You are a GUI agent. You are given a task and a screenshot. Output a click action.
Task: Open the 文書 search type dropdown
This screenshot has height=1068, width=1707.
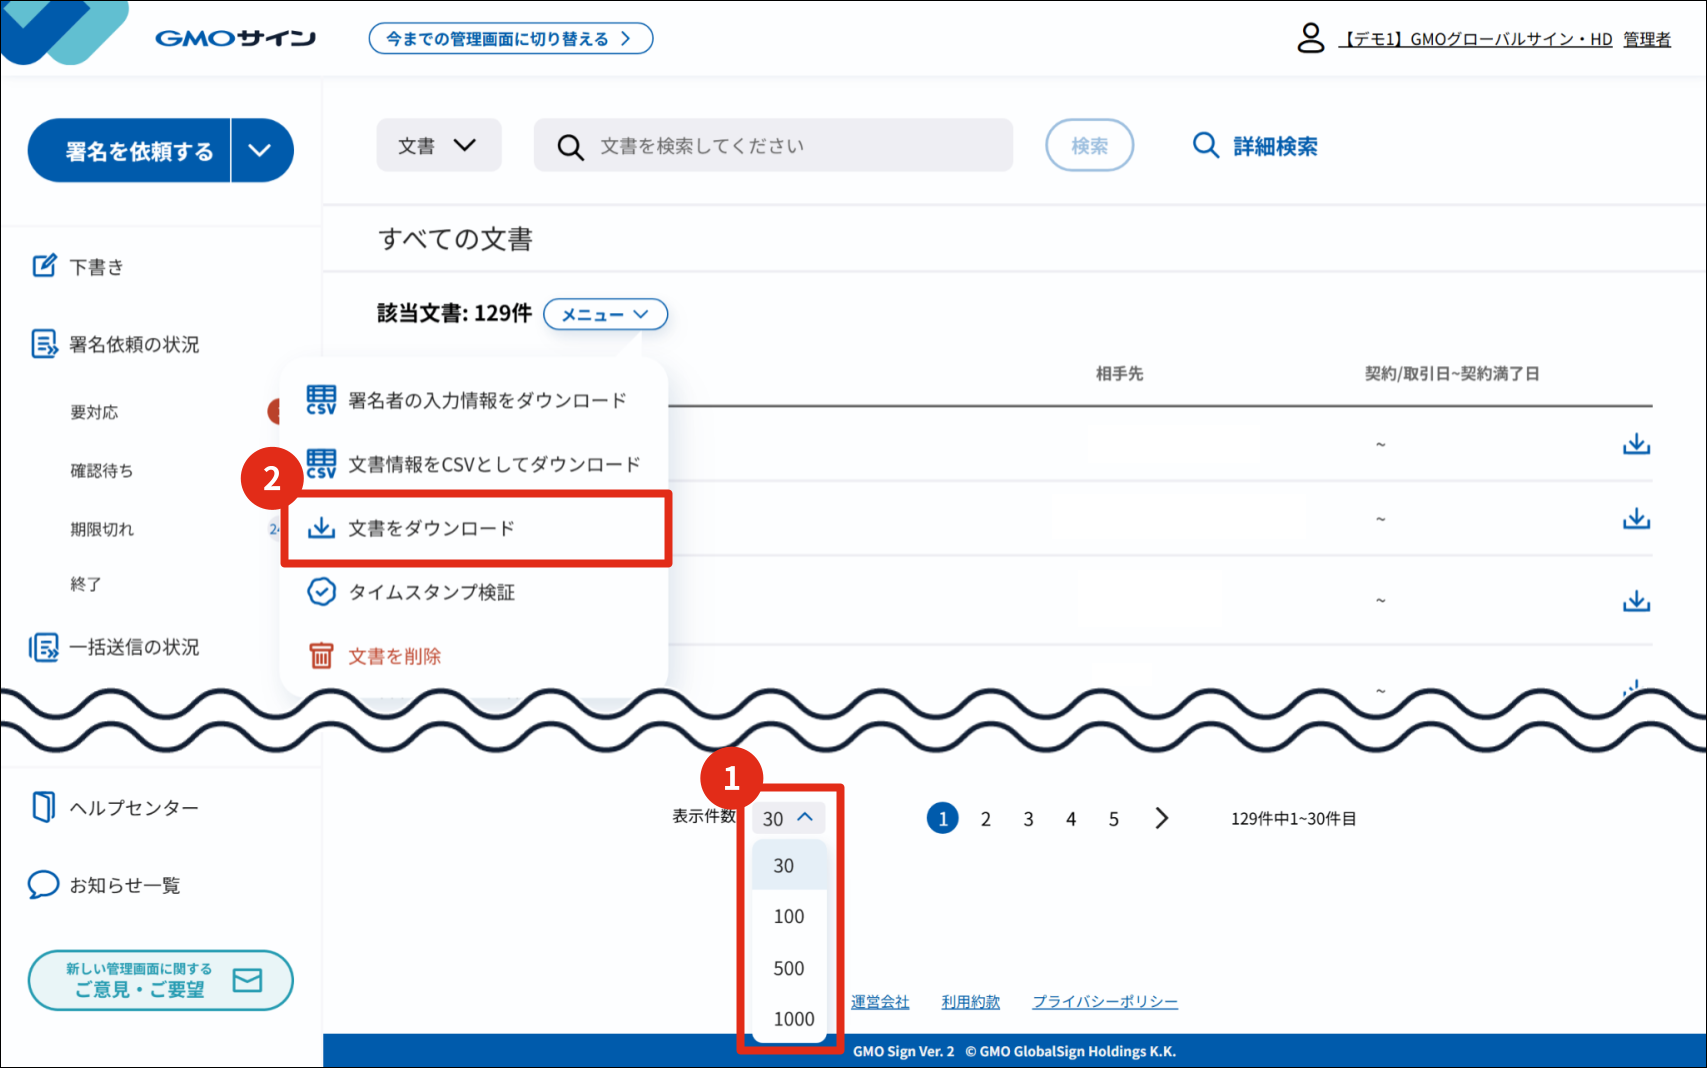[438, 146]
